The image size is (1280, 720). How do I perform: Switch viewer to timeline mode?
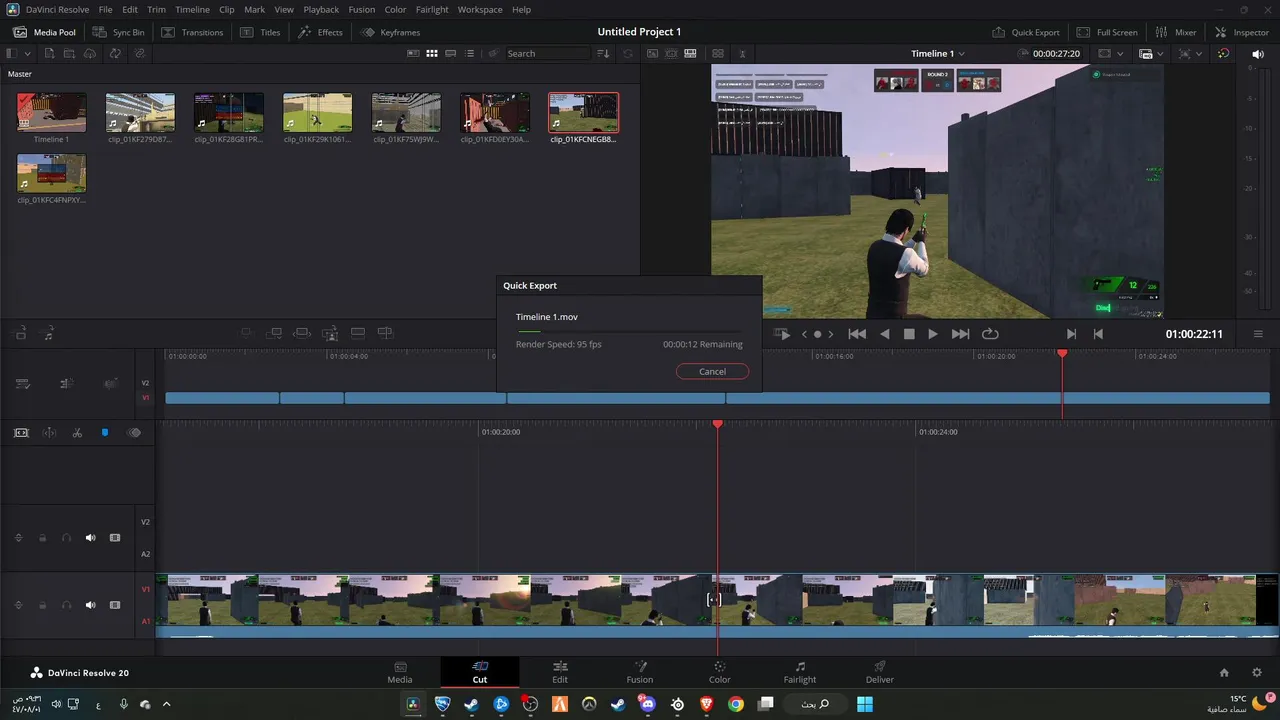coord(690,53)
